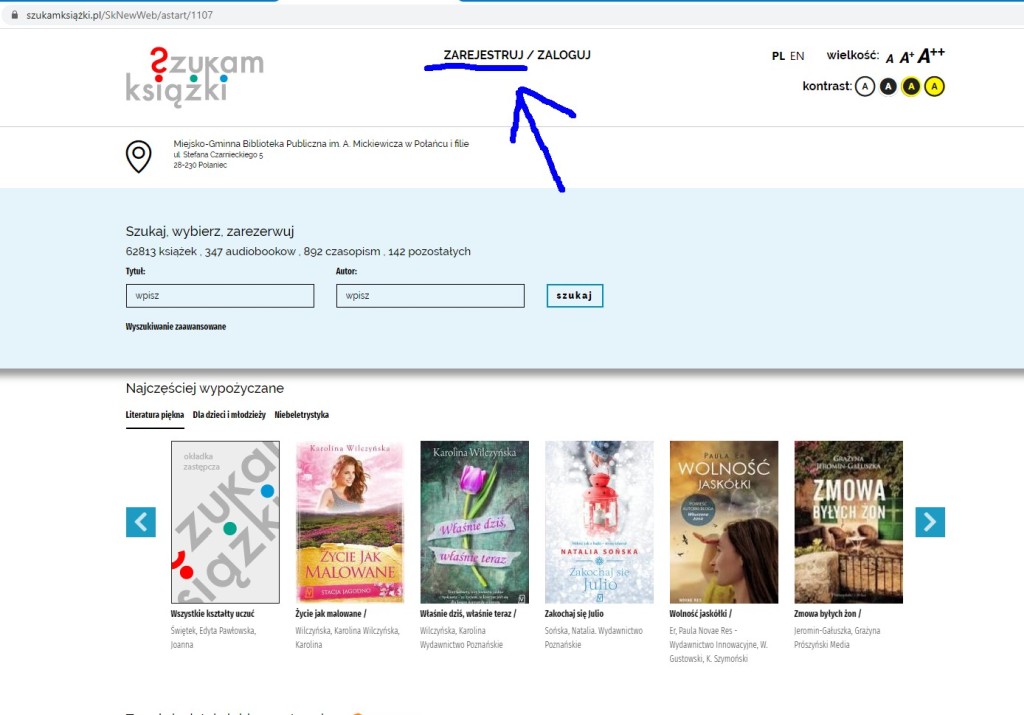Set medium font size A+

[x=906, y=57]
